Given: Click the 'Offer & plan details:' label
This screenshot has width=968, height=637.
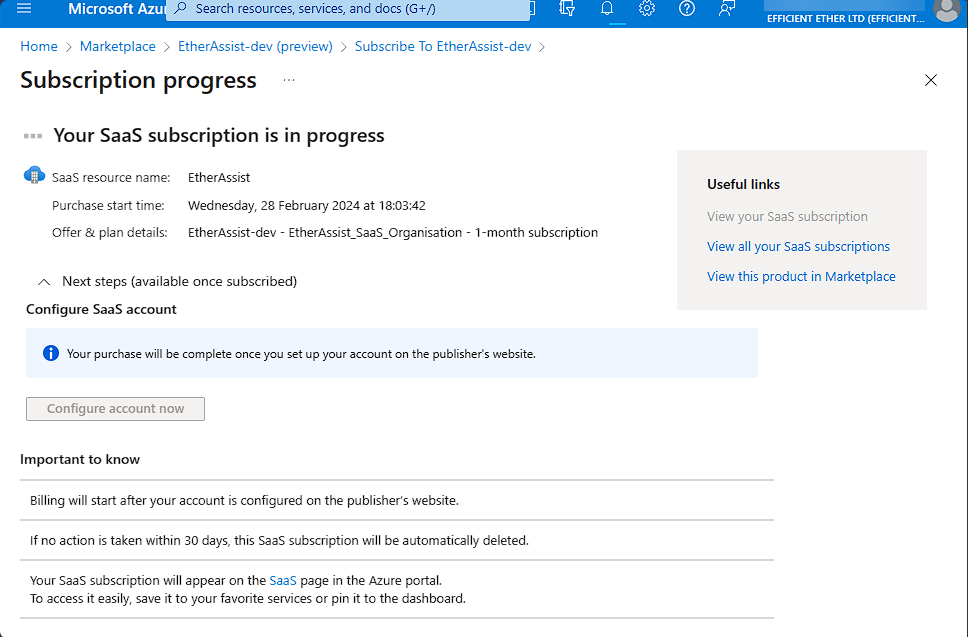Looking at the screenshot, I should (110, 233).
